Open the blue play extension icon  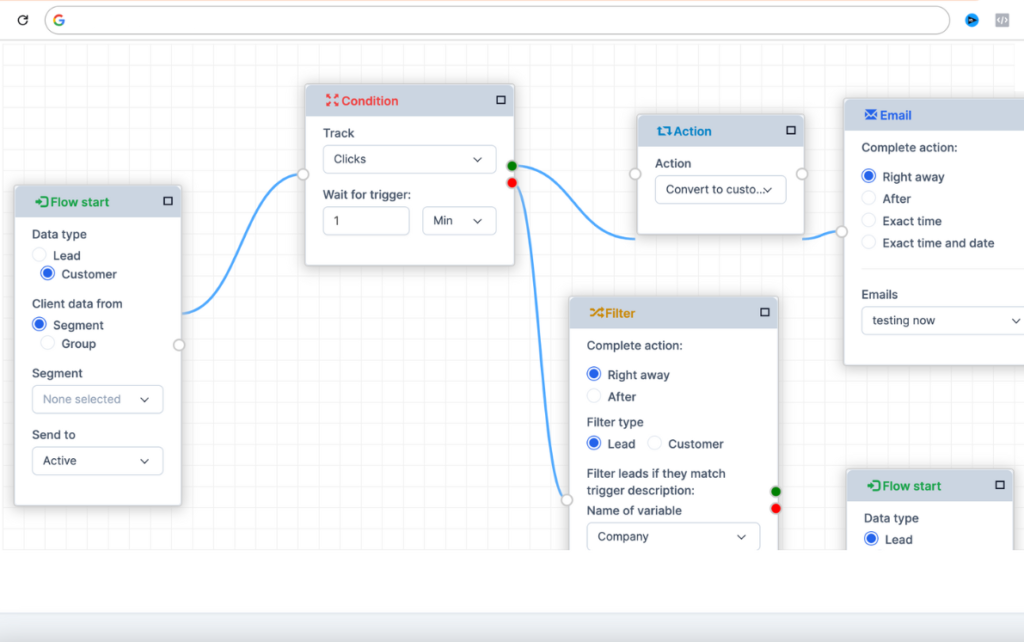(x=972, y=20)
